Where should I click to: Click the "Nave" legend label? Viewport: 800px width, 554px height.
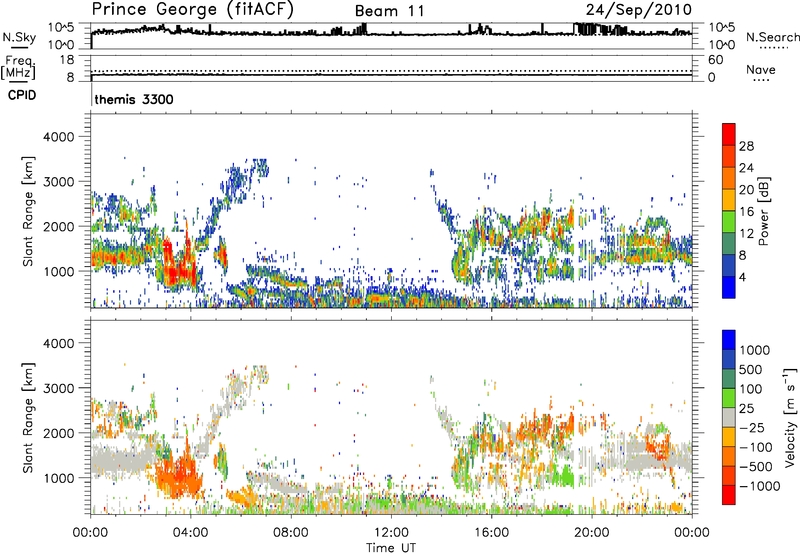click(x=761, y=69)
